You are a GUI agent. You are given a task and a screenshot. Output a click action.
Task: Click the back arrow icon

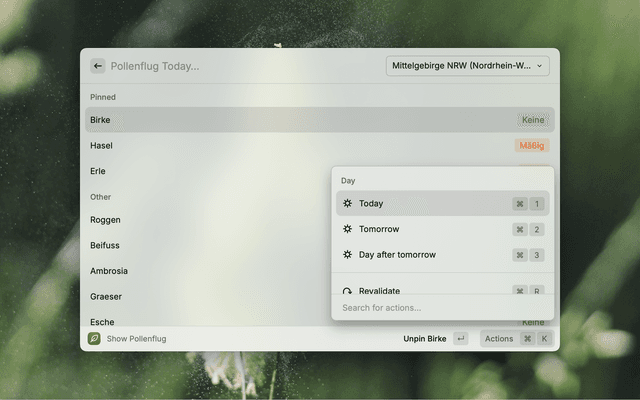[x=98, y=66]
